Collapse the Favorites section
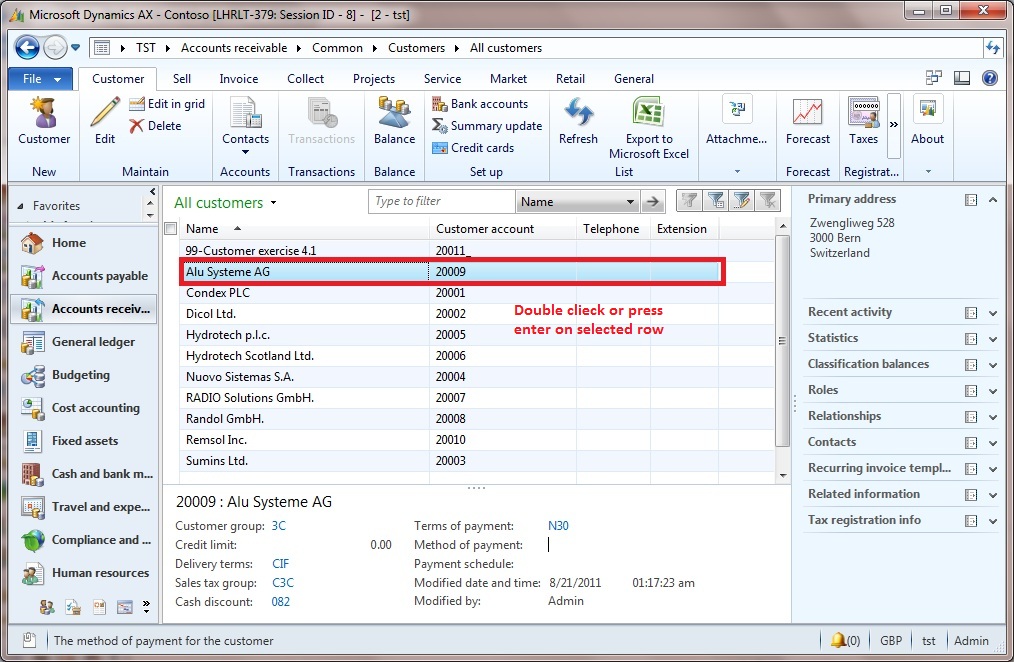This screenshot has width=1014, height=662. pyautogui.click(x=20, y=206)
